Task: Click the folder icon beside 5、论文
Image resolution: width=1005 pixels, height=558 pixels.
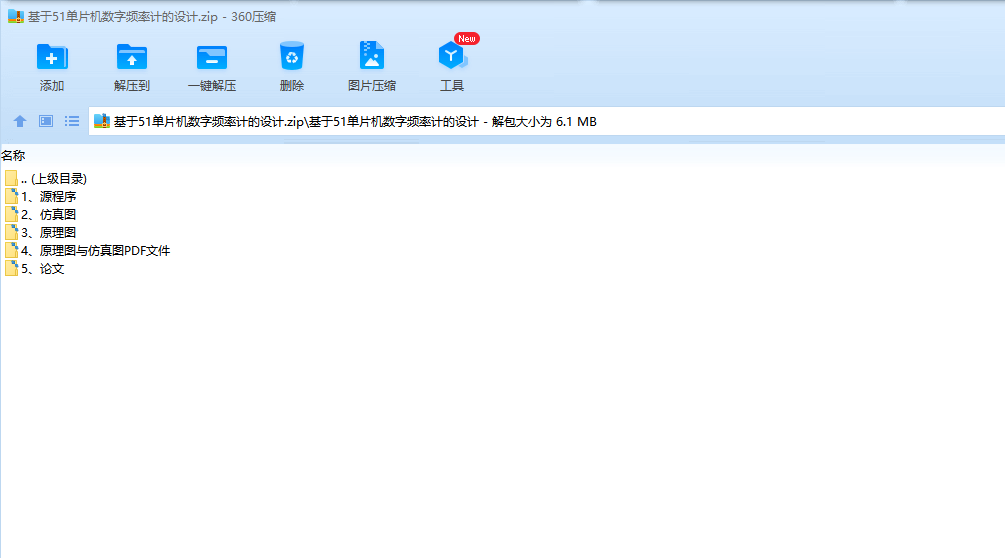Action: tap(12, 268)
